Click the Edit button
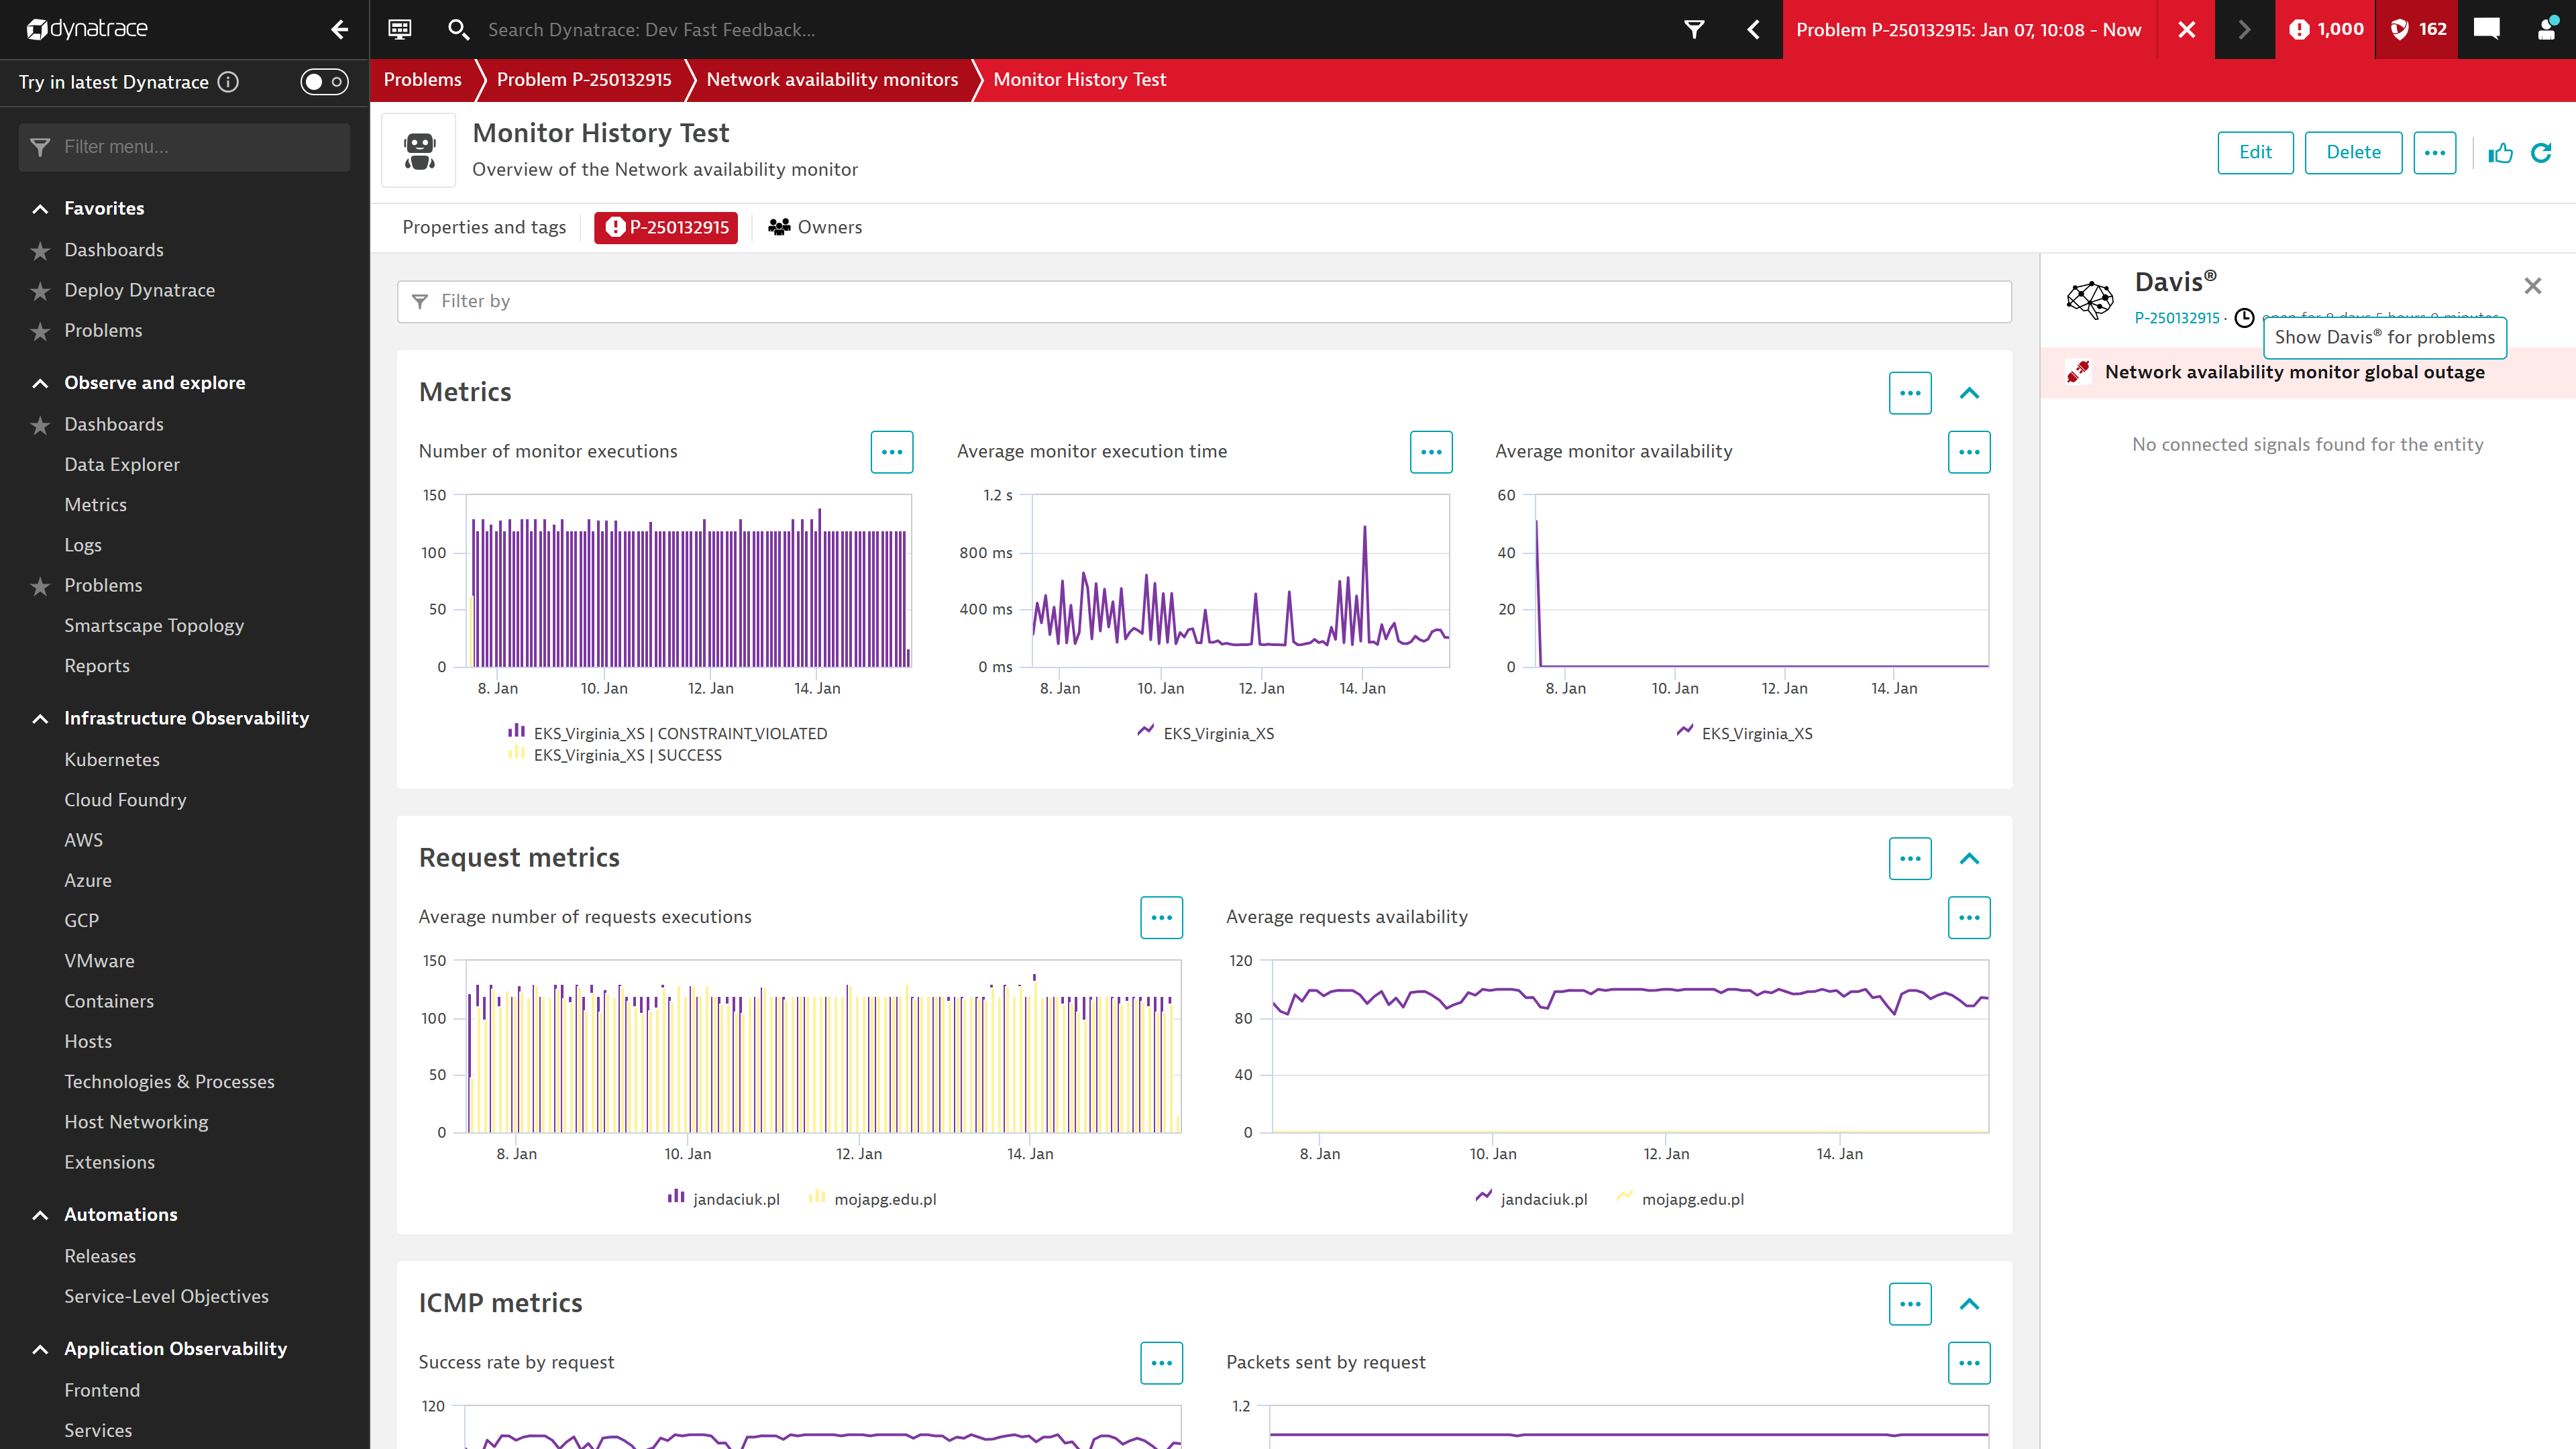The image size is (2576, 1449). tap(2256, 152)
